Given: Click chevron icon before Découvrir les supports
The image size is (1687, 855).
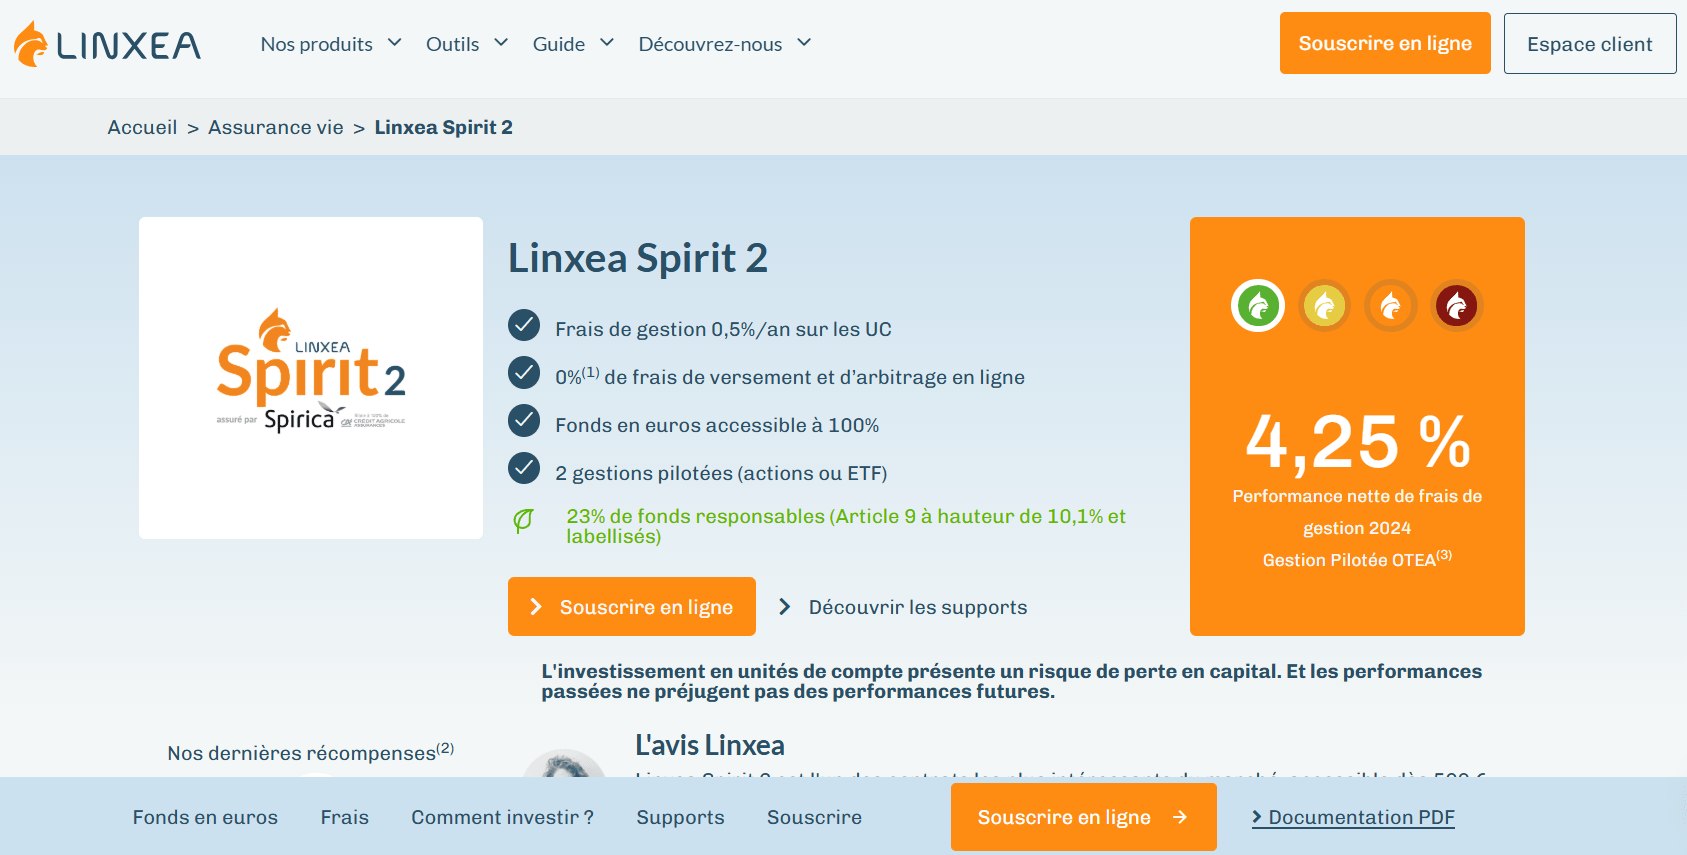Looking at the screenshot, I should coord(785,607).
